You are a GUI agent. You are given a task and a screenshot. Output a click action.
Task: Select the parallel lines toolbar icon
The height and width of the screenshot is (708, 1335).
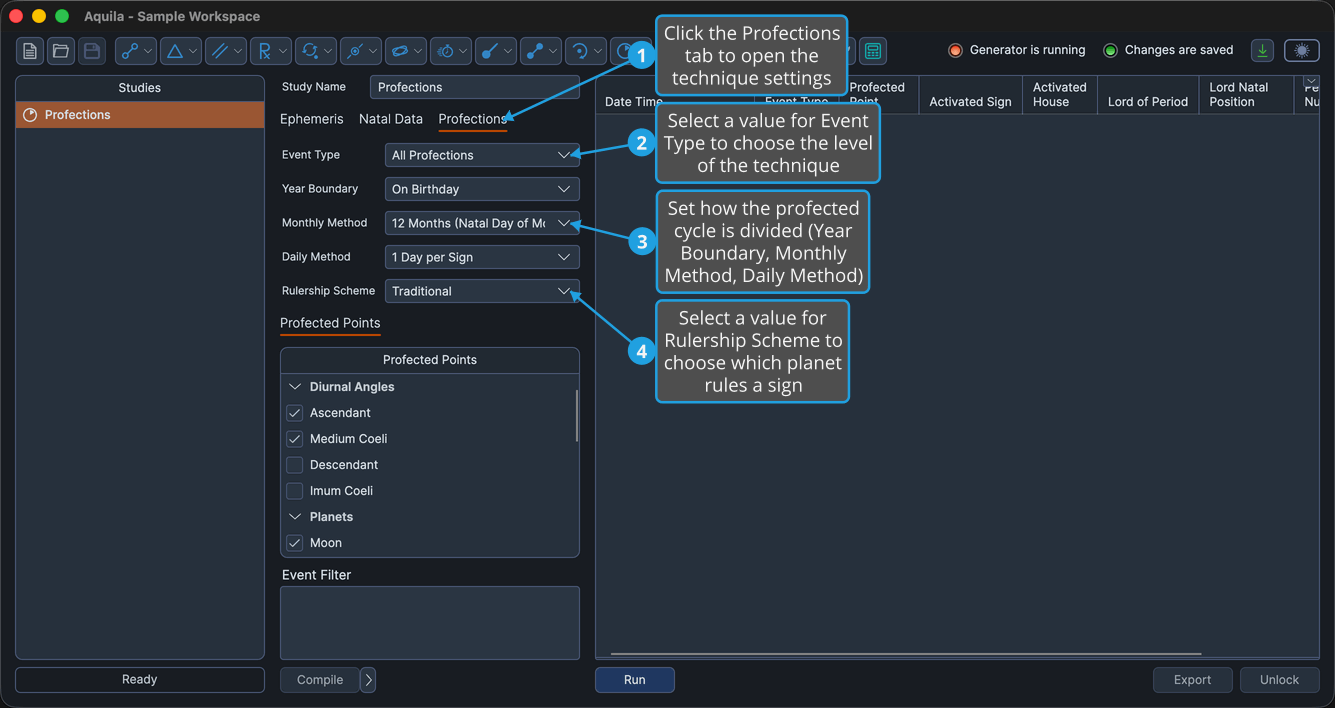pyautogui.click(x=226, y=51)
